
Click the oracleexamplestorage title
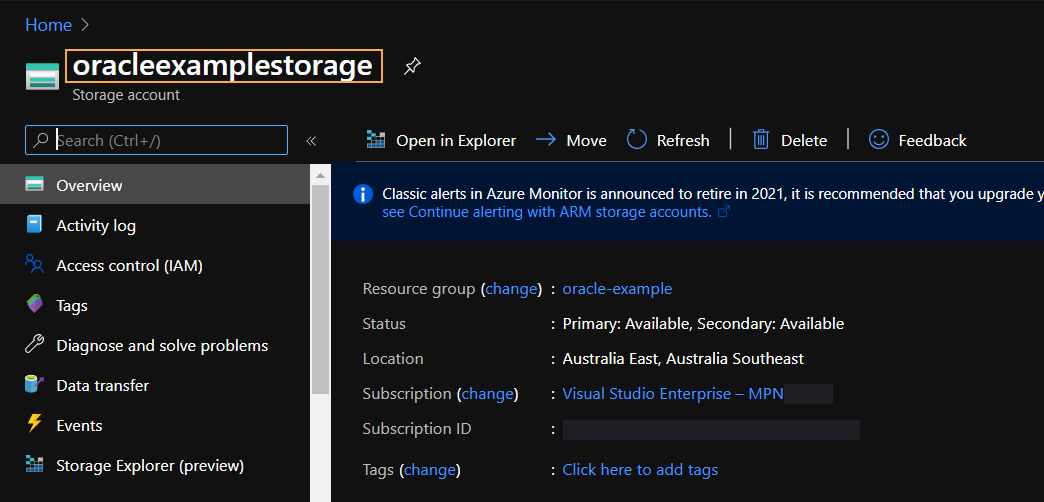223,66
